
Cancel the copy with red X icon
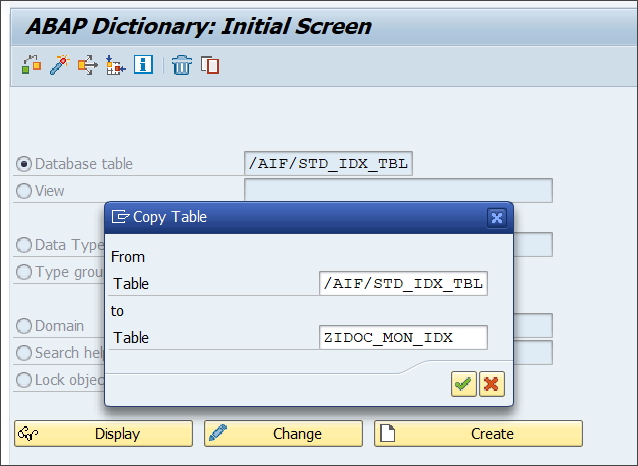(x=492, y=384)
